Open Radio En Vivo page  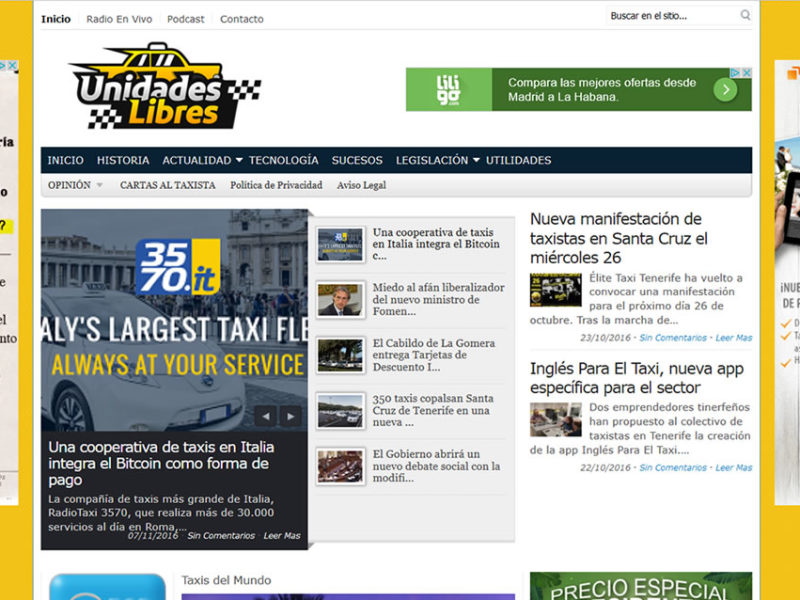pos(119,19)
